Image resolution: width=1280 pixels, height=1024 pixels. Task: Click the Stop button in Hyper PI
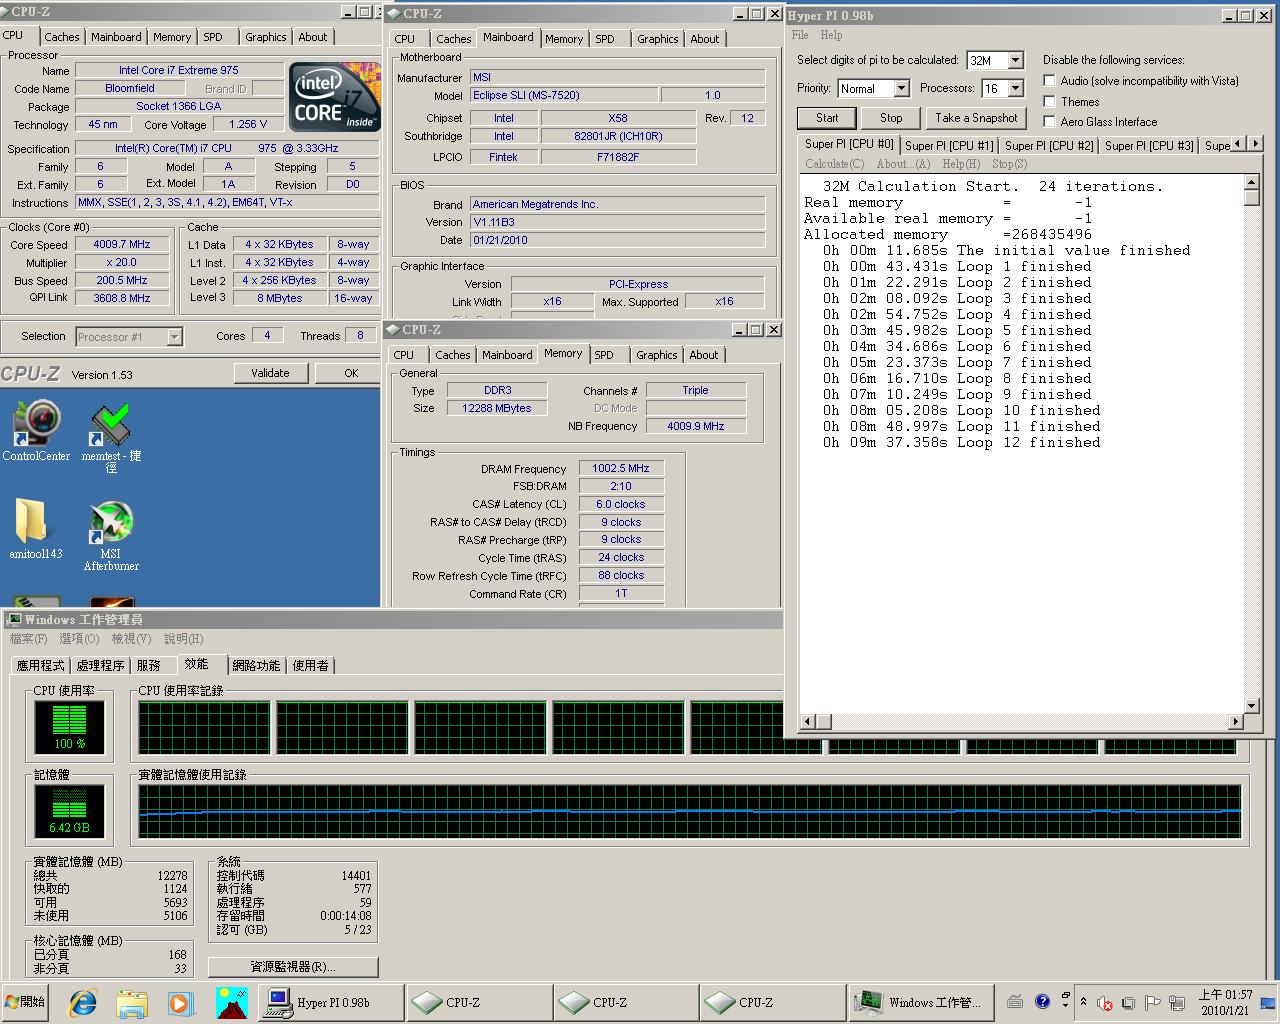[891, 118]
